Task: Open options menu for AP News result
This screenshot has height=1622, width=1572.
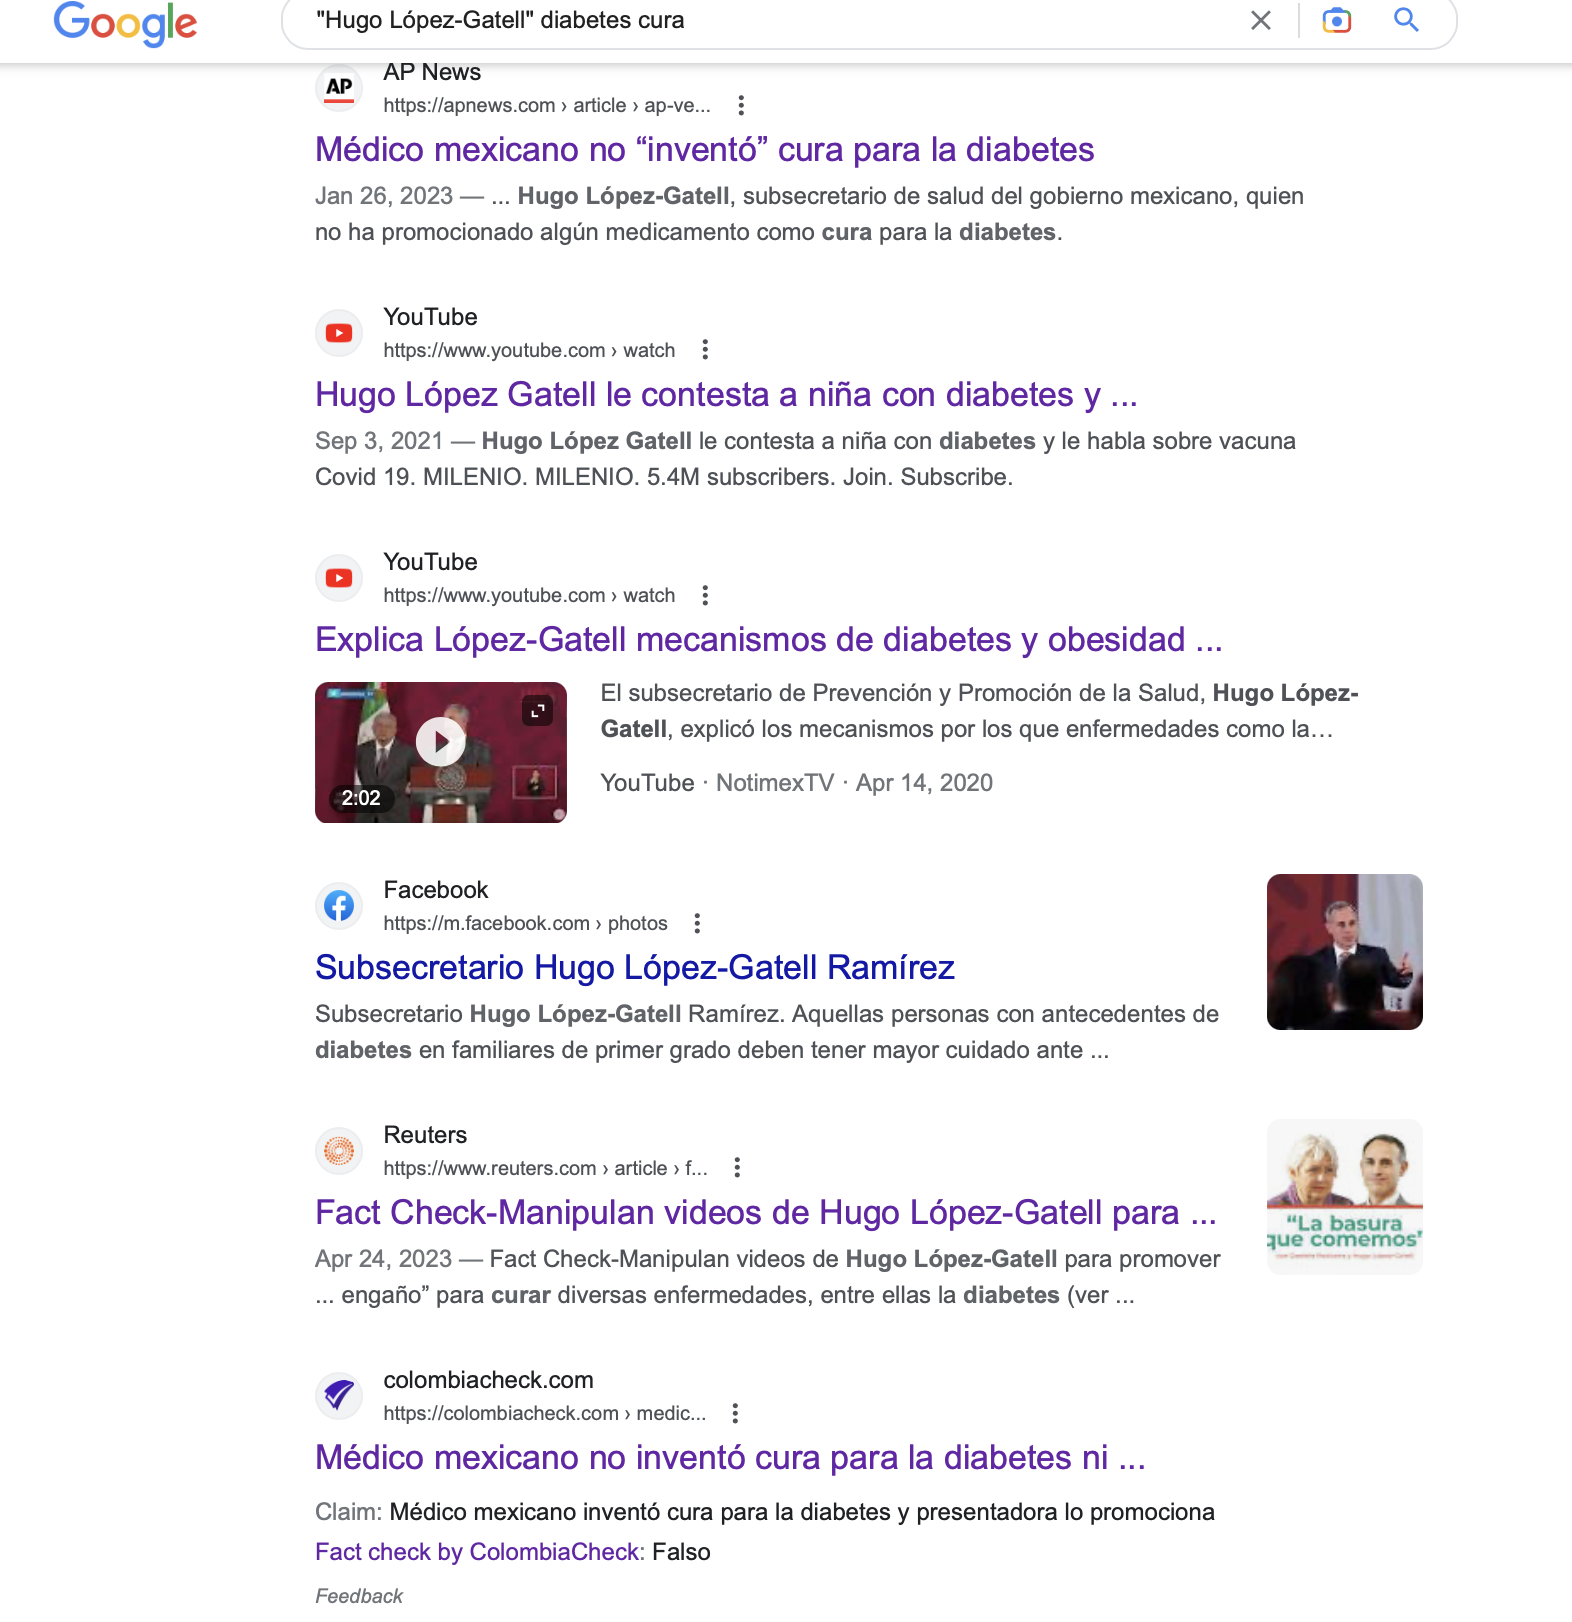Action: point(741,105)
